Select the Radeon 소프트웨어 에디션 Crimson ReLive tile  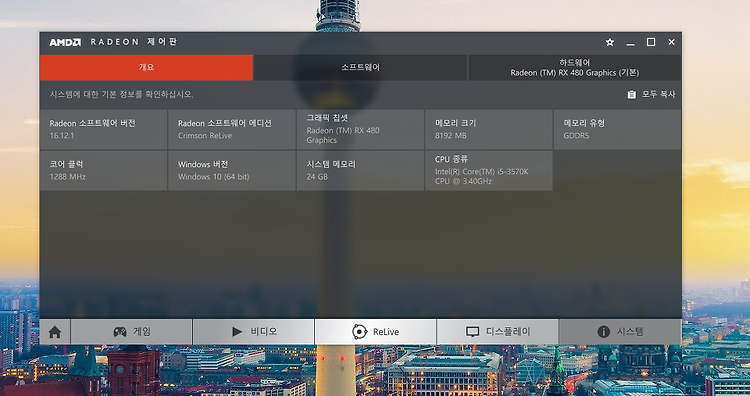pyautogui.click(x=232, y=129)
